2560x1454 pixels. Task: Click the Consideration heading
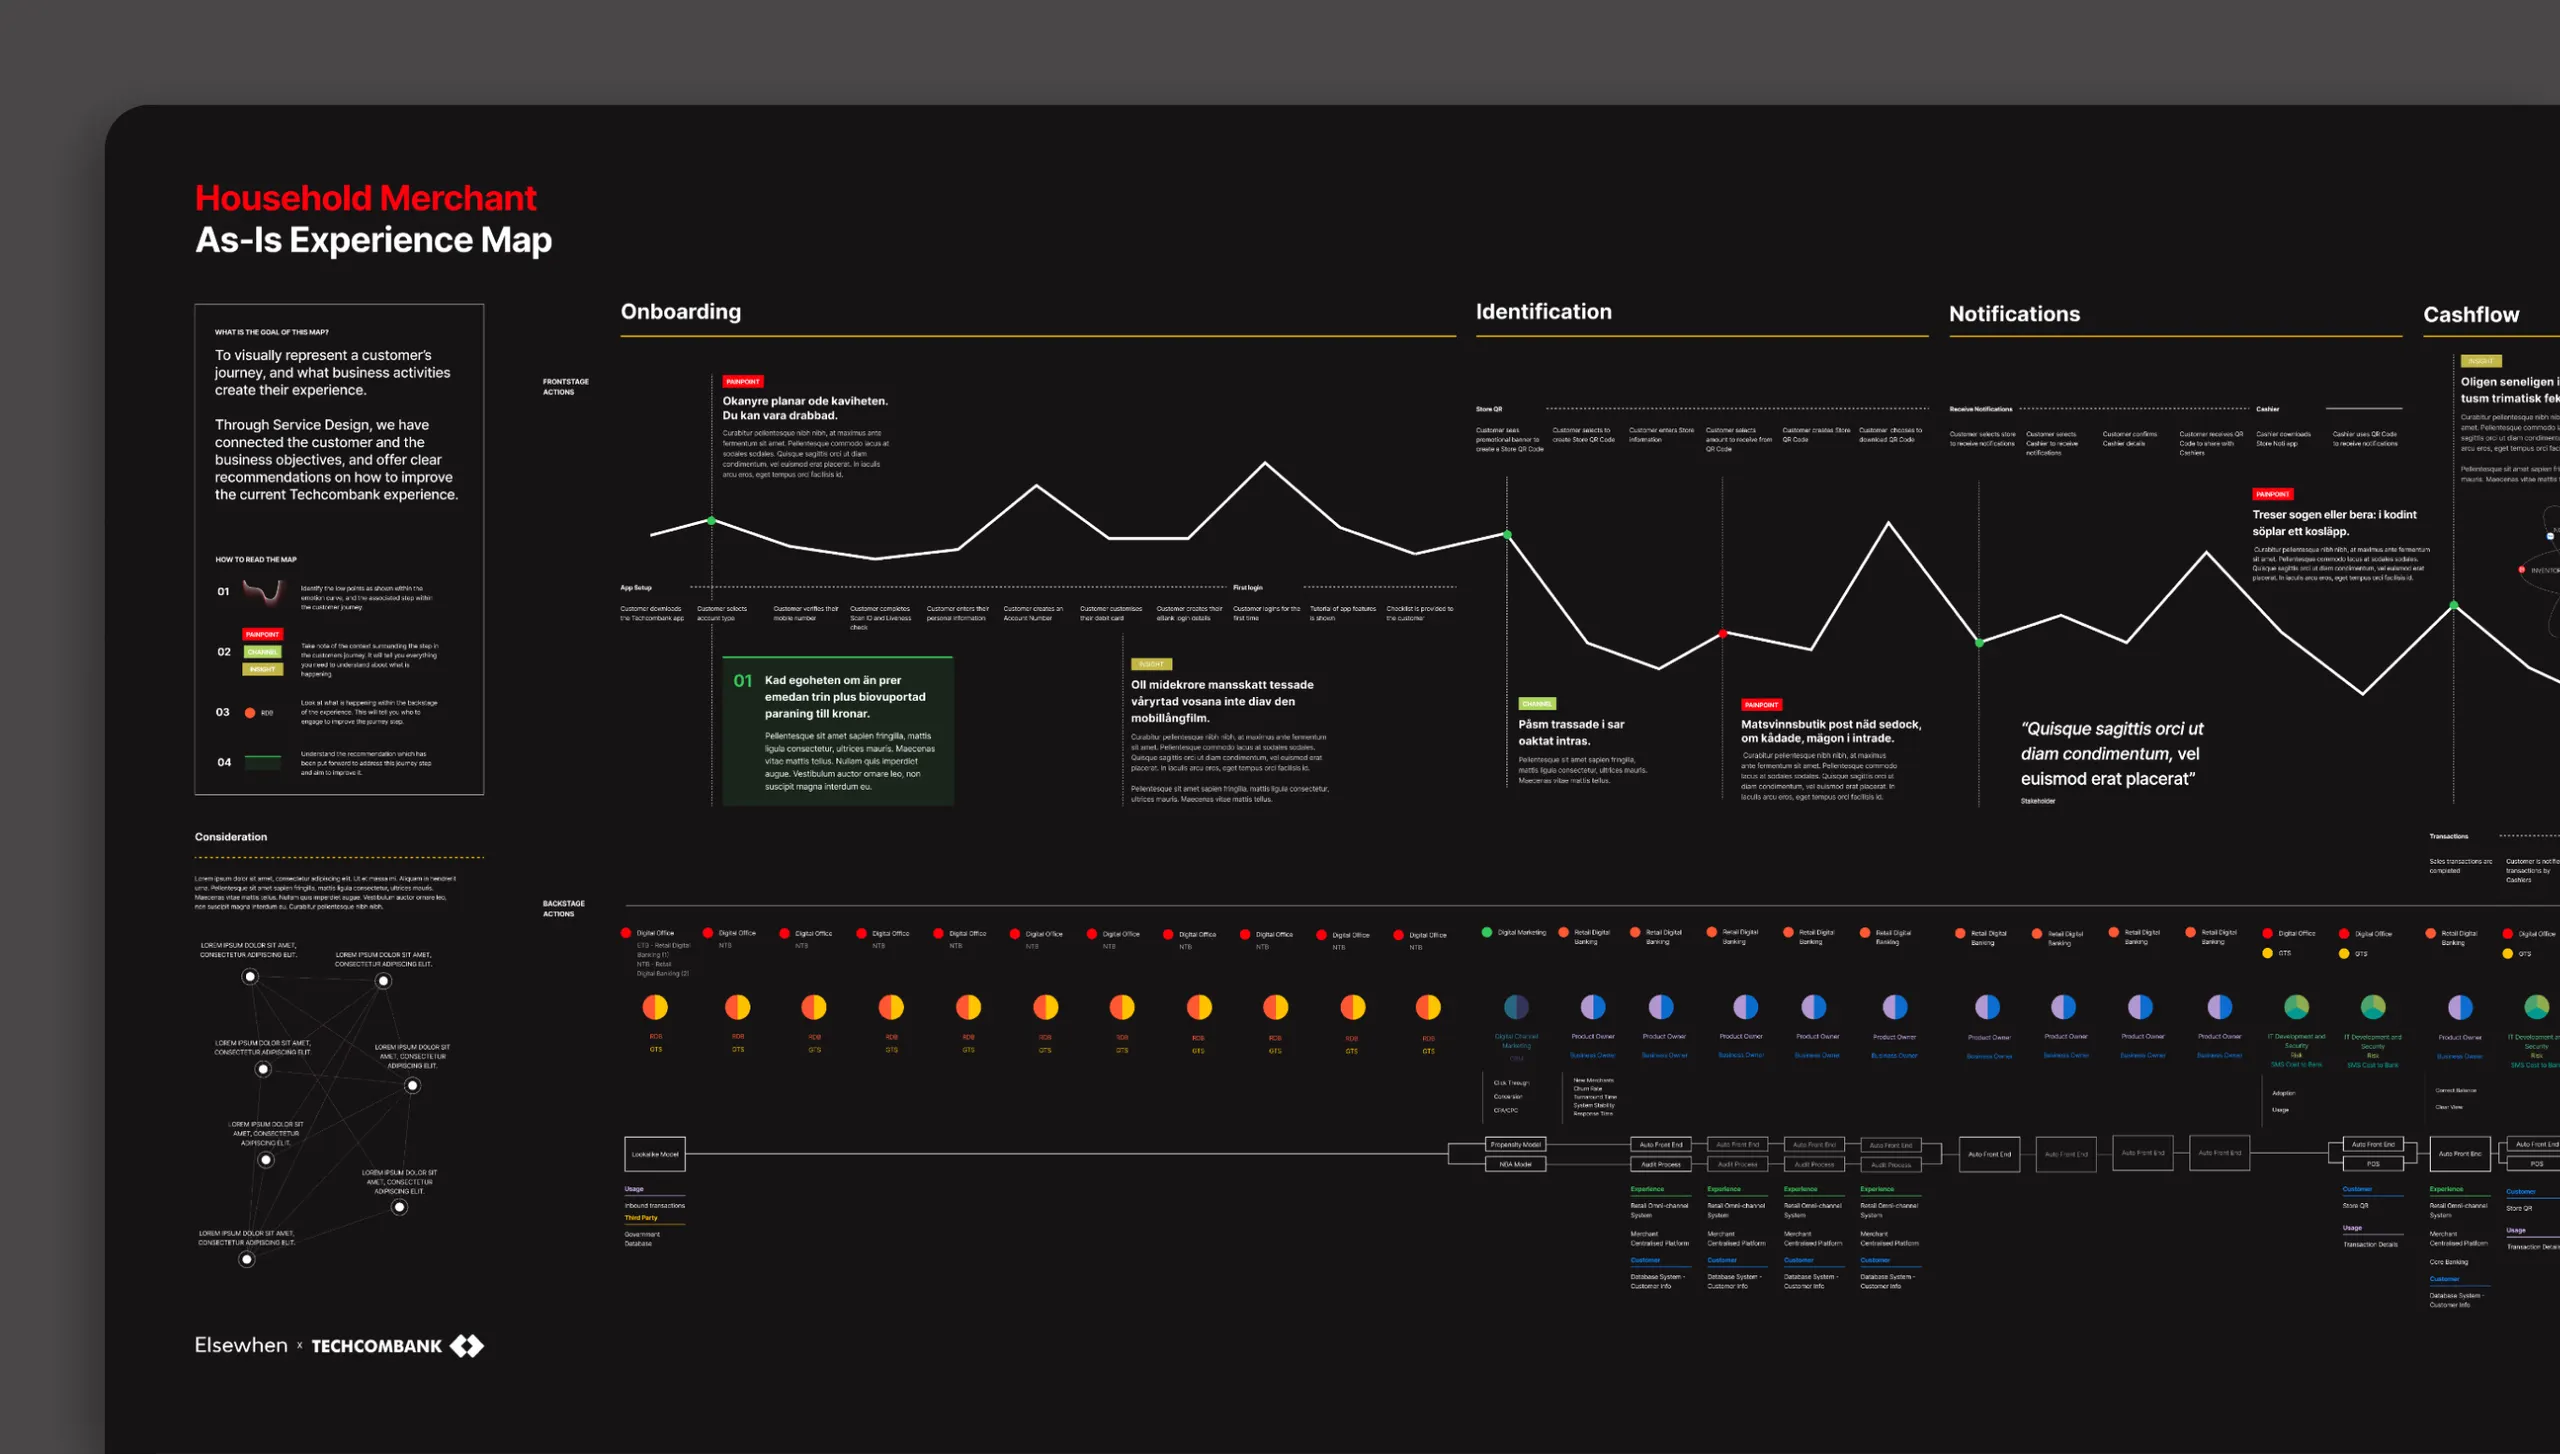tap(230, 837)
